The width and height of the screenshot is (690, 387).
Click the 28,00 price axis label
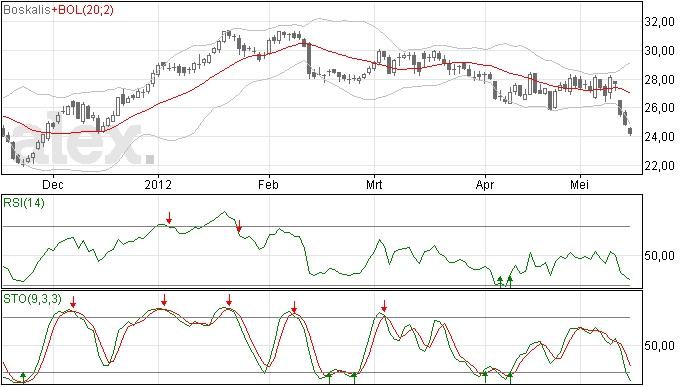pyautogui.click(x=660, y=80)
